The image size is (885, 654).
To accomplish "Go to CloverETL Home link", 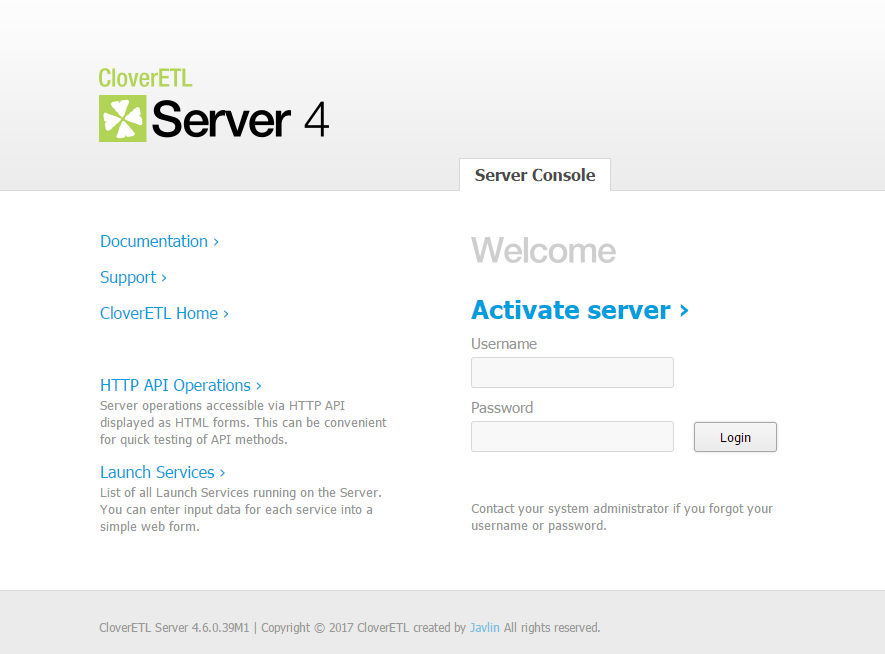I will pos(164,313).
